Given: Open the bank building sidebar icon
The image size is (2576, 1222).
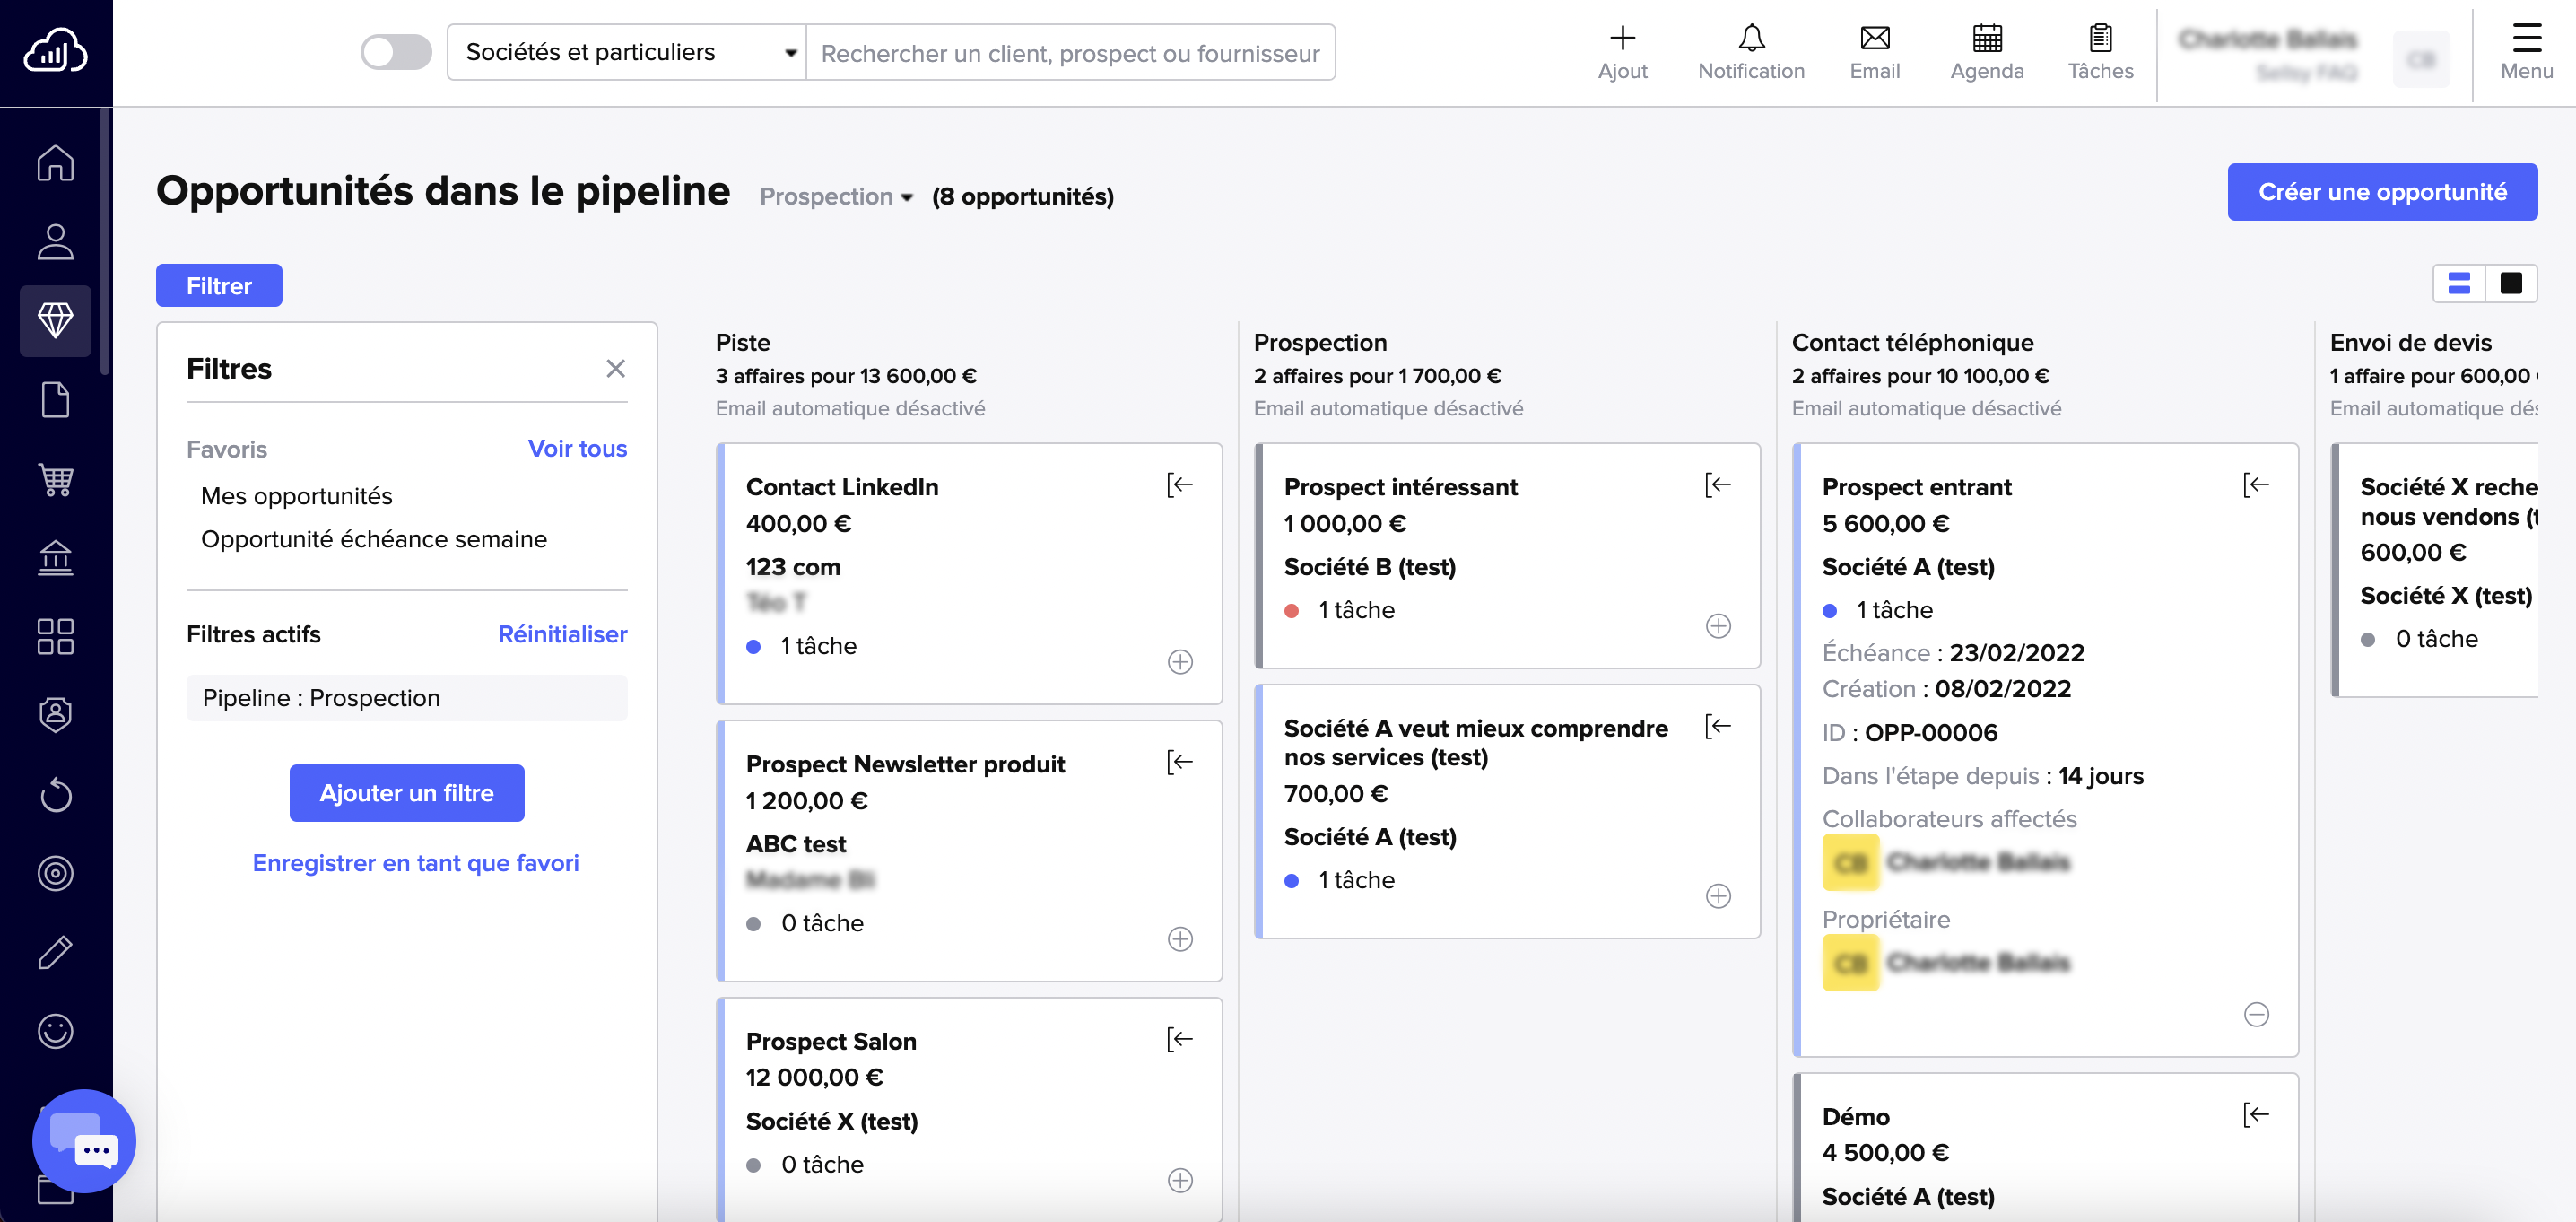Looking at the screenshot, I should [55, 557].
